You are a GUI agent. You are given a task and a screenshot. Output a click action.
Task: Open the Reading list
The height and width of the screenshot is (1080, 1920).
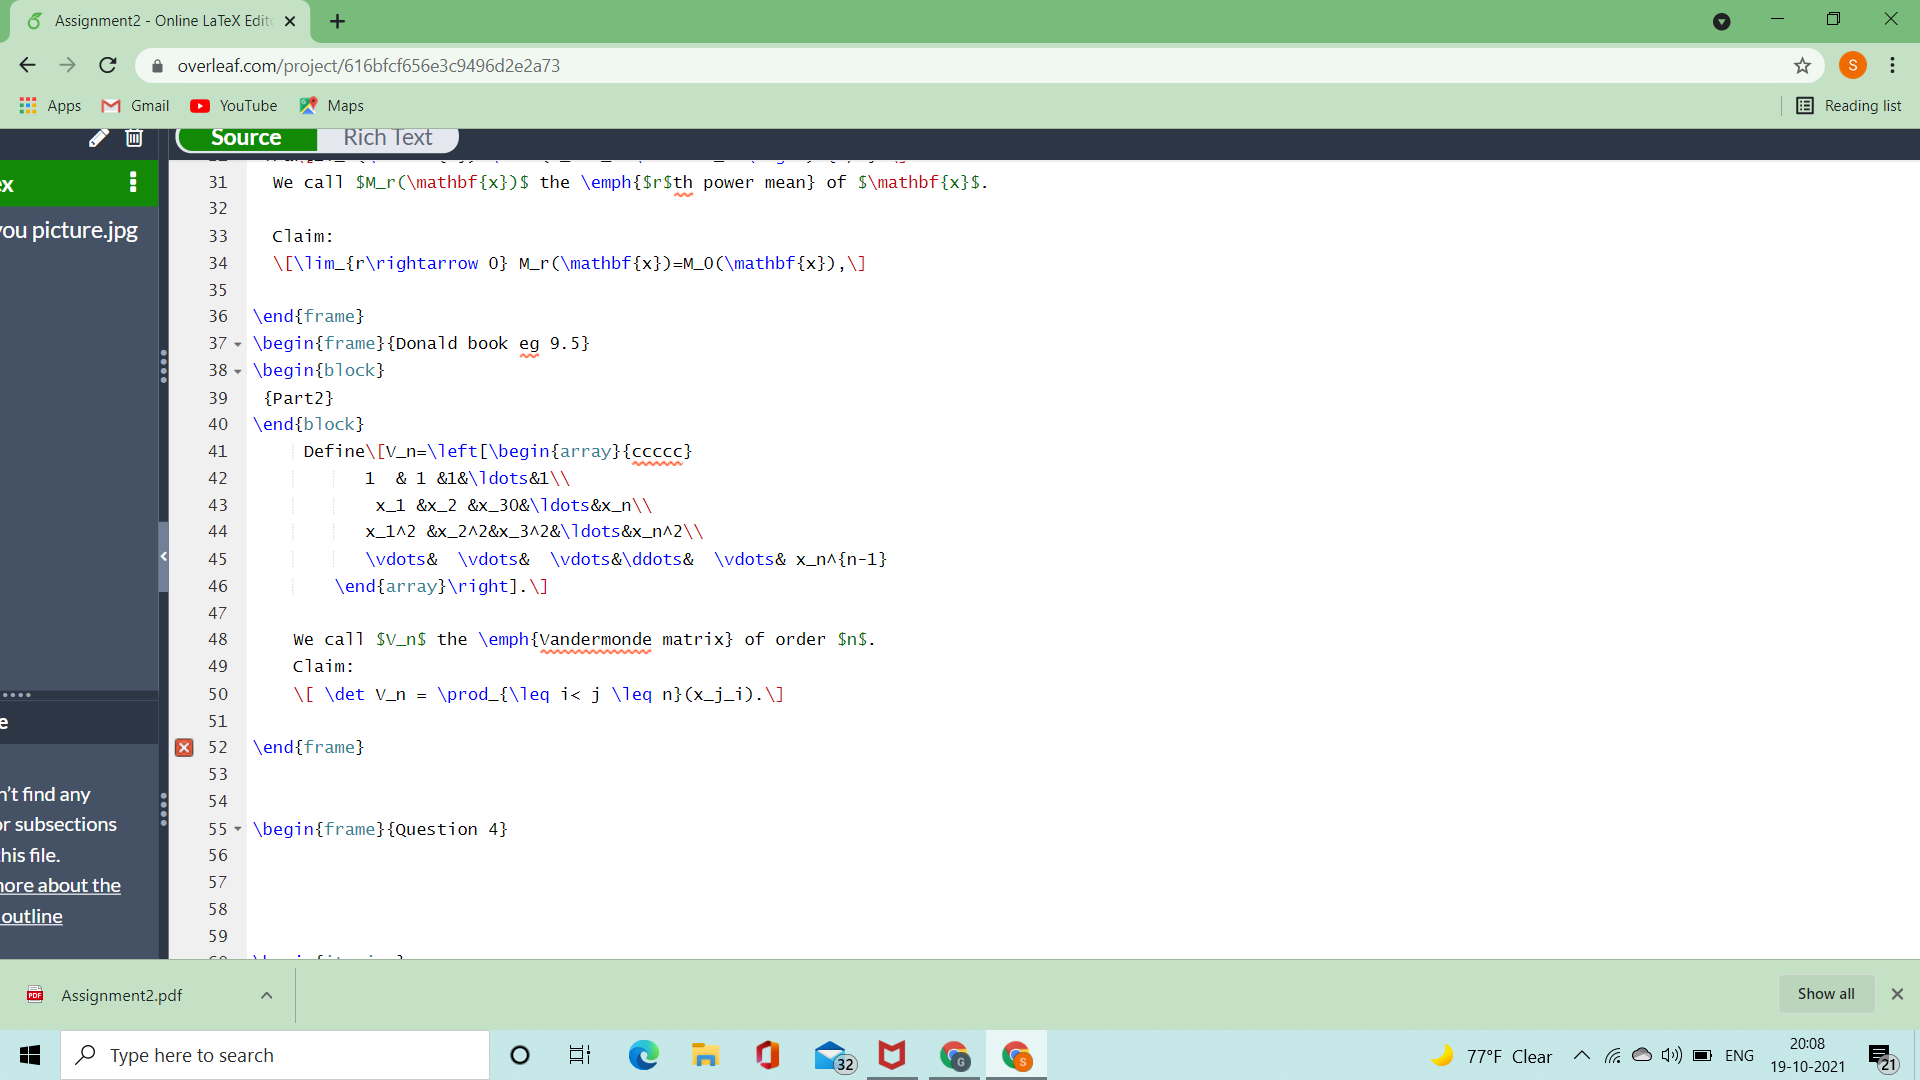tap(1849, 106)
